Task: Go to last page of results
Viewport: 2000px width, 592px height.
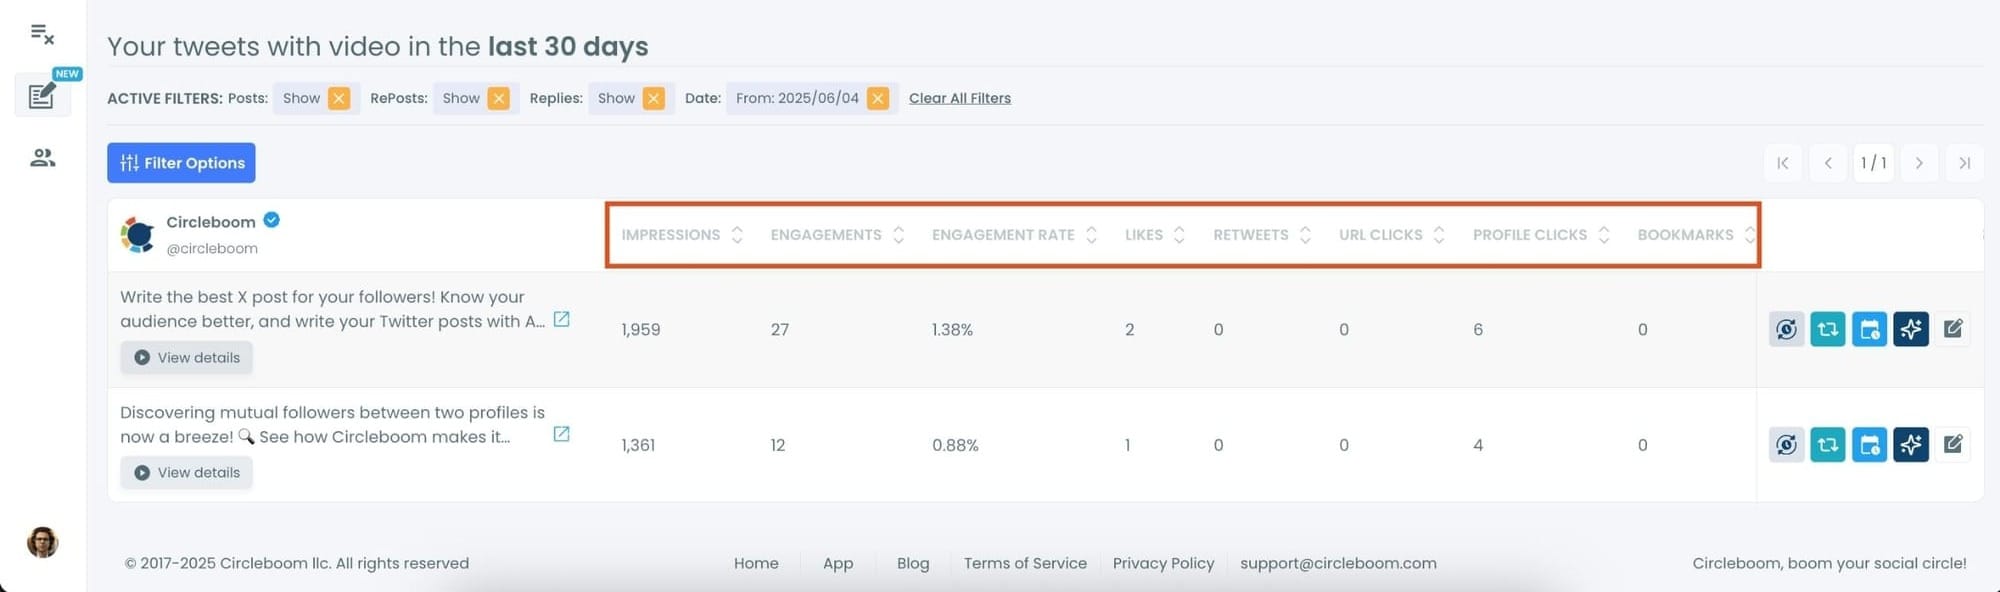Action: (x=1965, y=163)
